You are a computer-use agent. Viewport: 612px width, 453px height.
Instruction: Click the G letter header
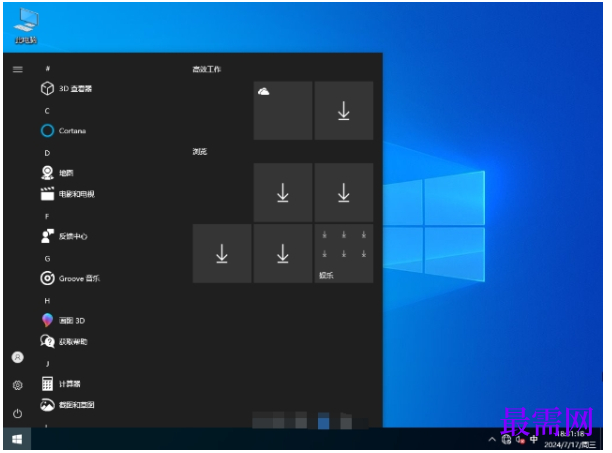(47, 259)
